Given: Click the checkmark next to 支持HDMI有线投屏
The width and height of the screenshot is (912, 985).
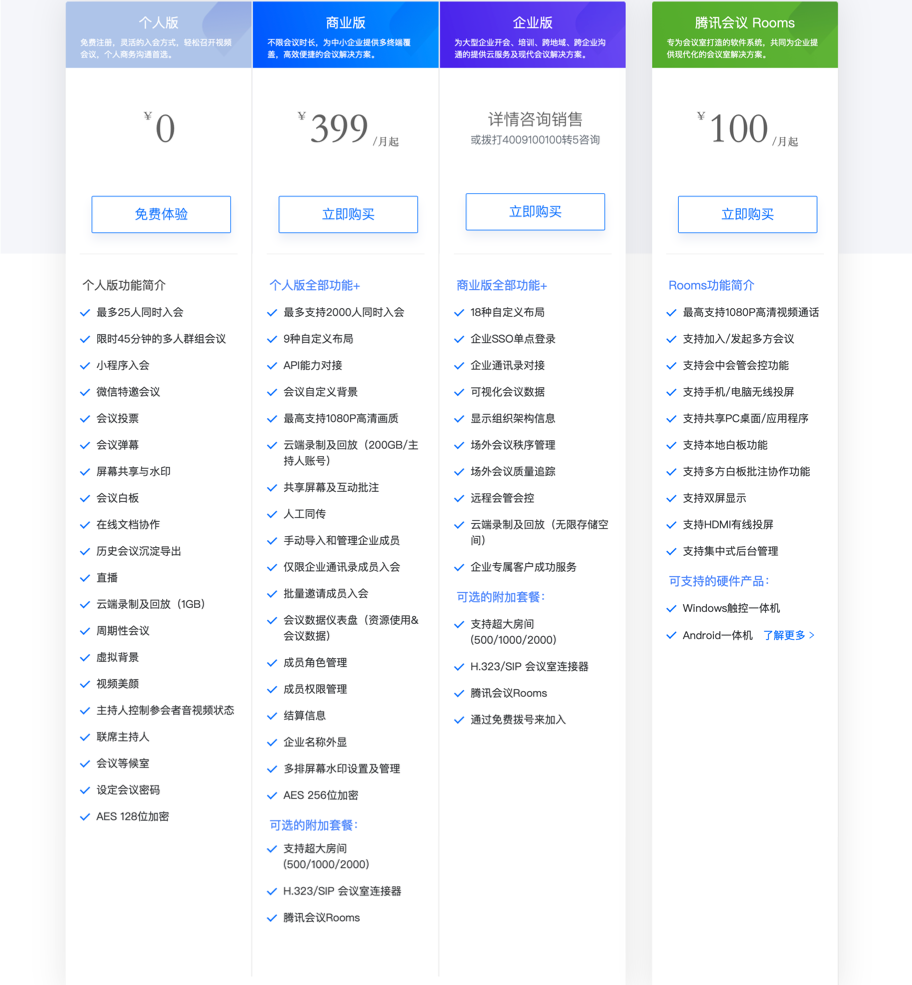Looking at the screenshot, I should [x=672, y=524].
